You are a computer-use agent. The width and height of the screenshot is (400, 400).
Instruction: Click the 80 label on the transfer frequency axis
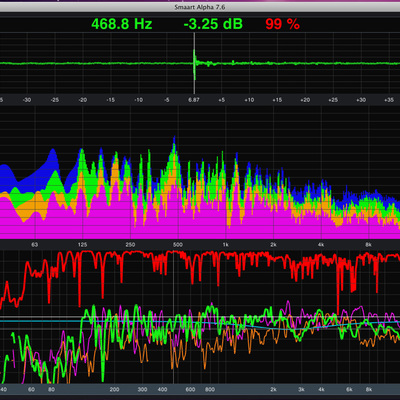coord(51,389)
